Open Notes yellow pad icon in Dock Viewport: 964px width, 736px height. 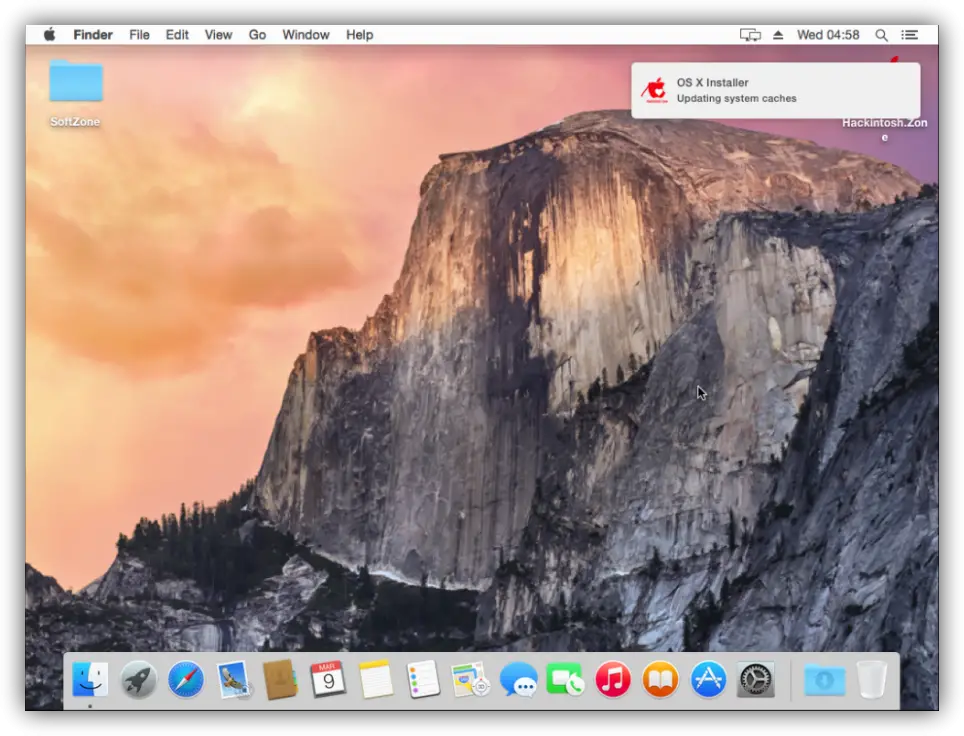[x=376, y=679]
